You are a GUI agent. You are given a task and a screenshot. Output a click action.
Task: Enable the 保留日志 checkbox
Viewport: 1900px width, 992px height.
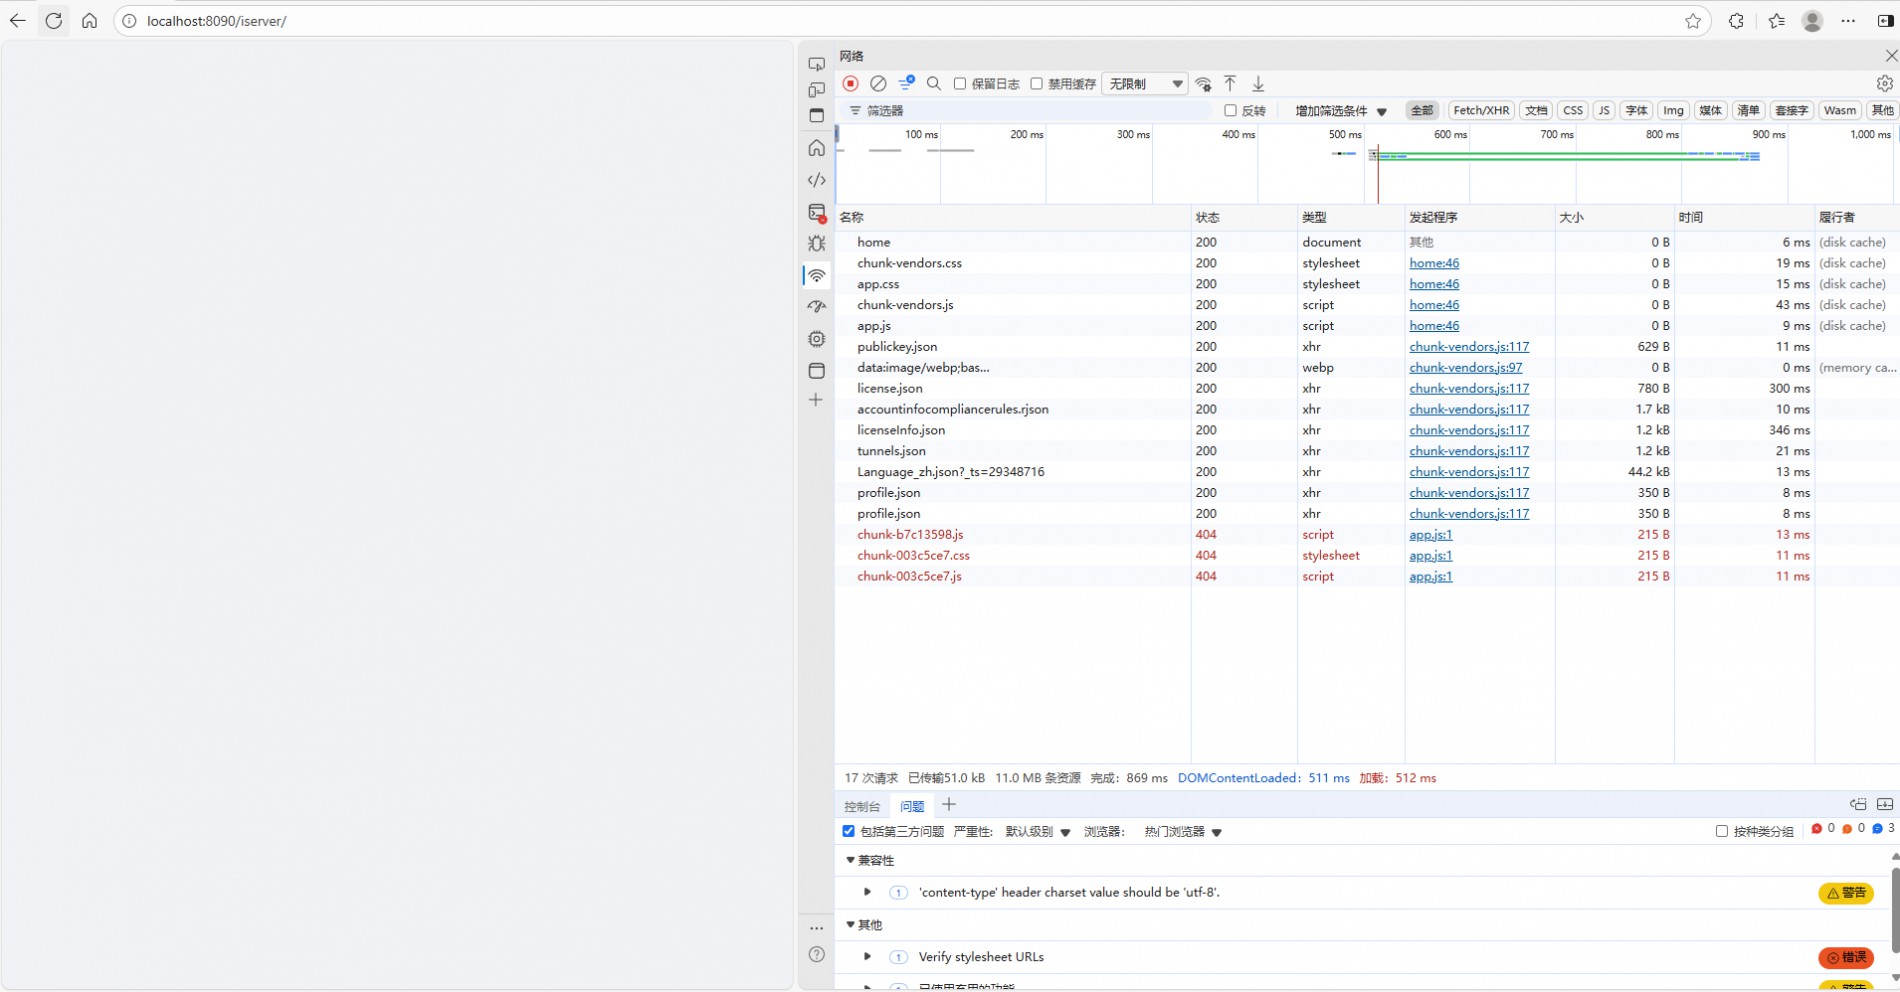click(x=960, y=84)
